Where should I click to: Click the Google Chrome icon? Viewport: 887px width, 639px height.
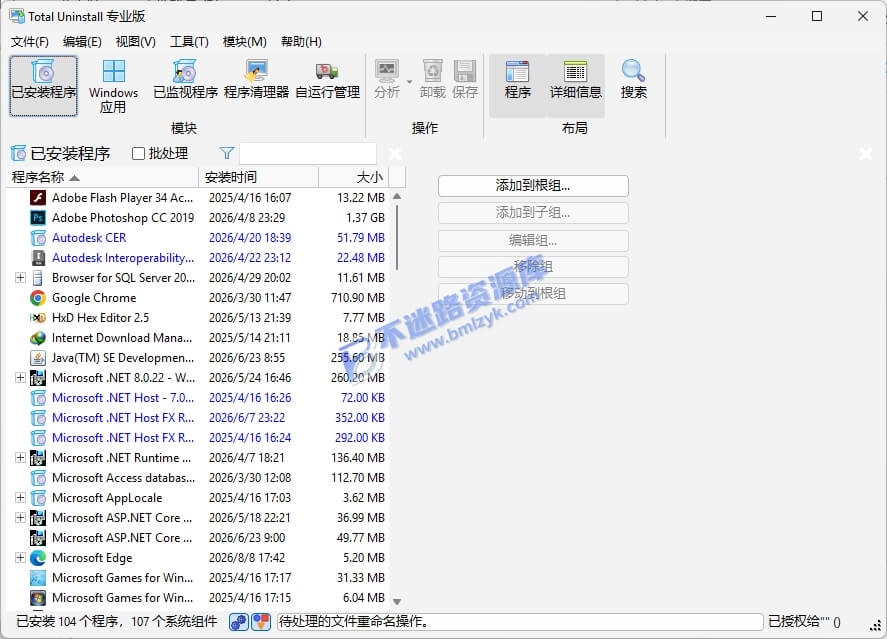click(x=38, y=298)
